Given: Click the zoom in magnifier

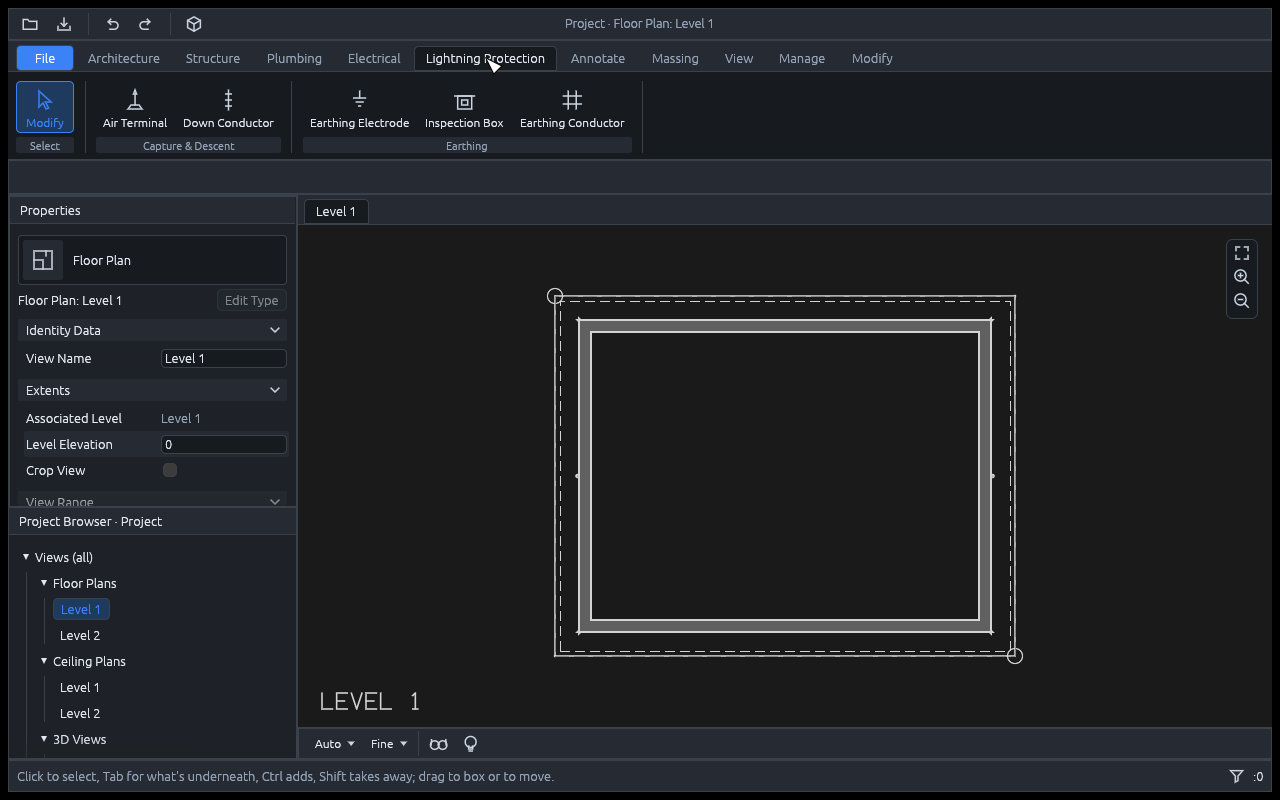Looking at the screenshot, I should [x=1242, y=277].
